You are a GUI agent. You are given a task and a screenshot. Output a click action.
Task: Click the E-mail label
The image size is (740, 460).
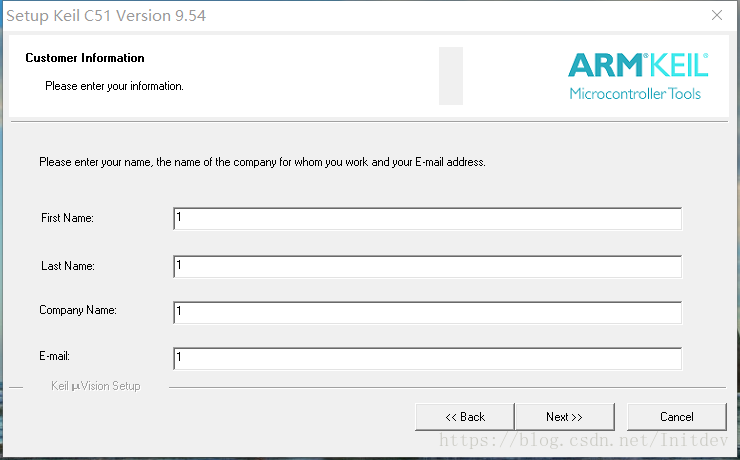54,356
